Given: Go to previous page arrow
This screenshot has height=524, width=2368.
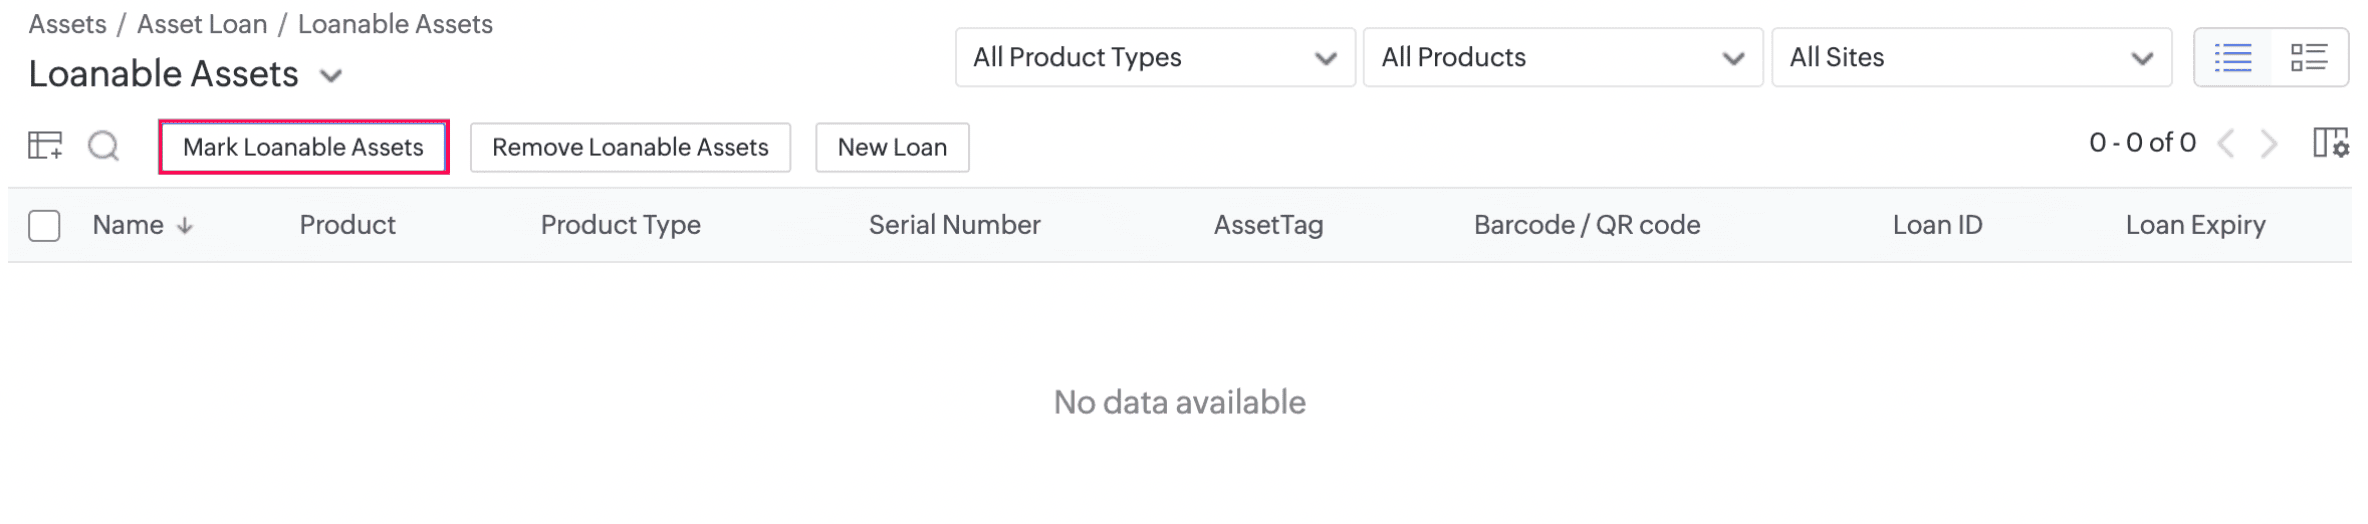Looking at the screenshot, I should click(2226, 144).
